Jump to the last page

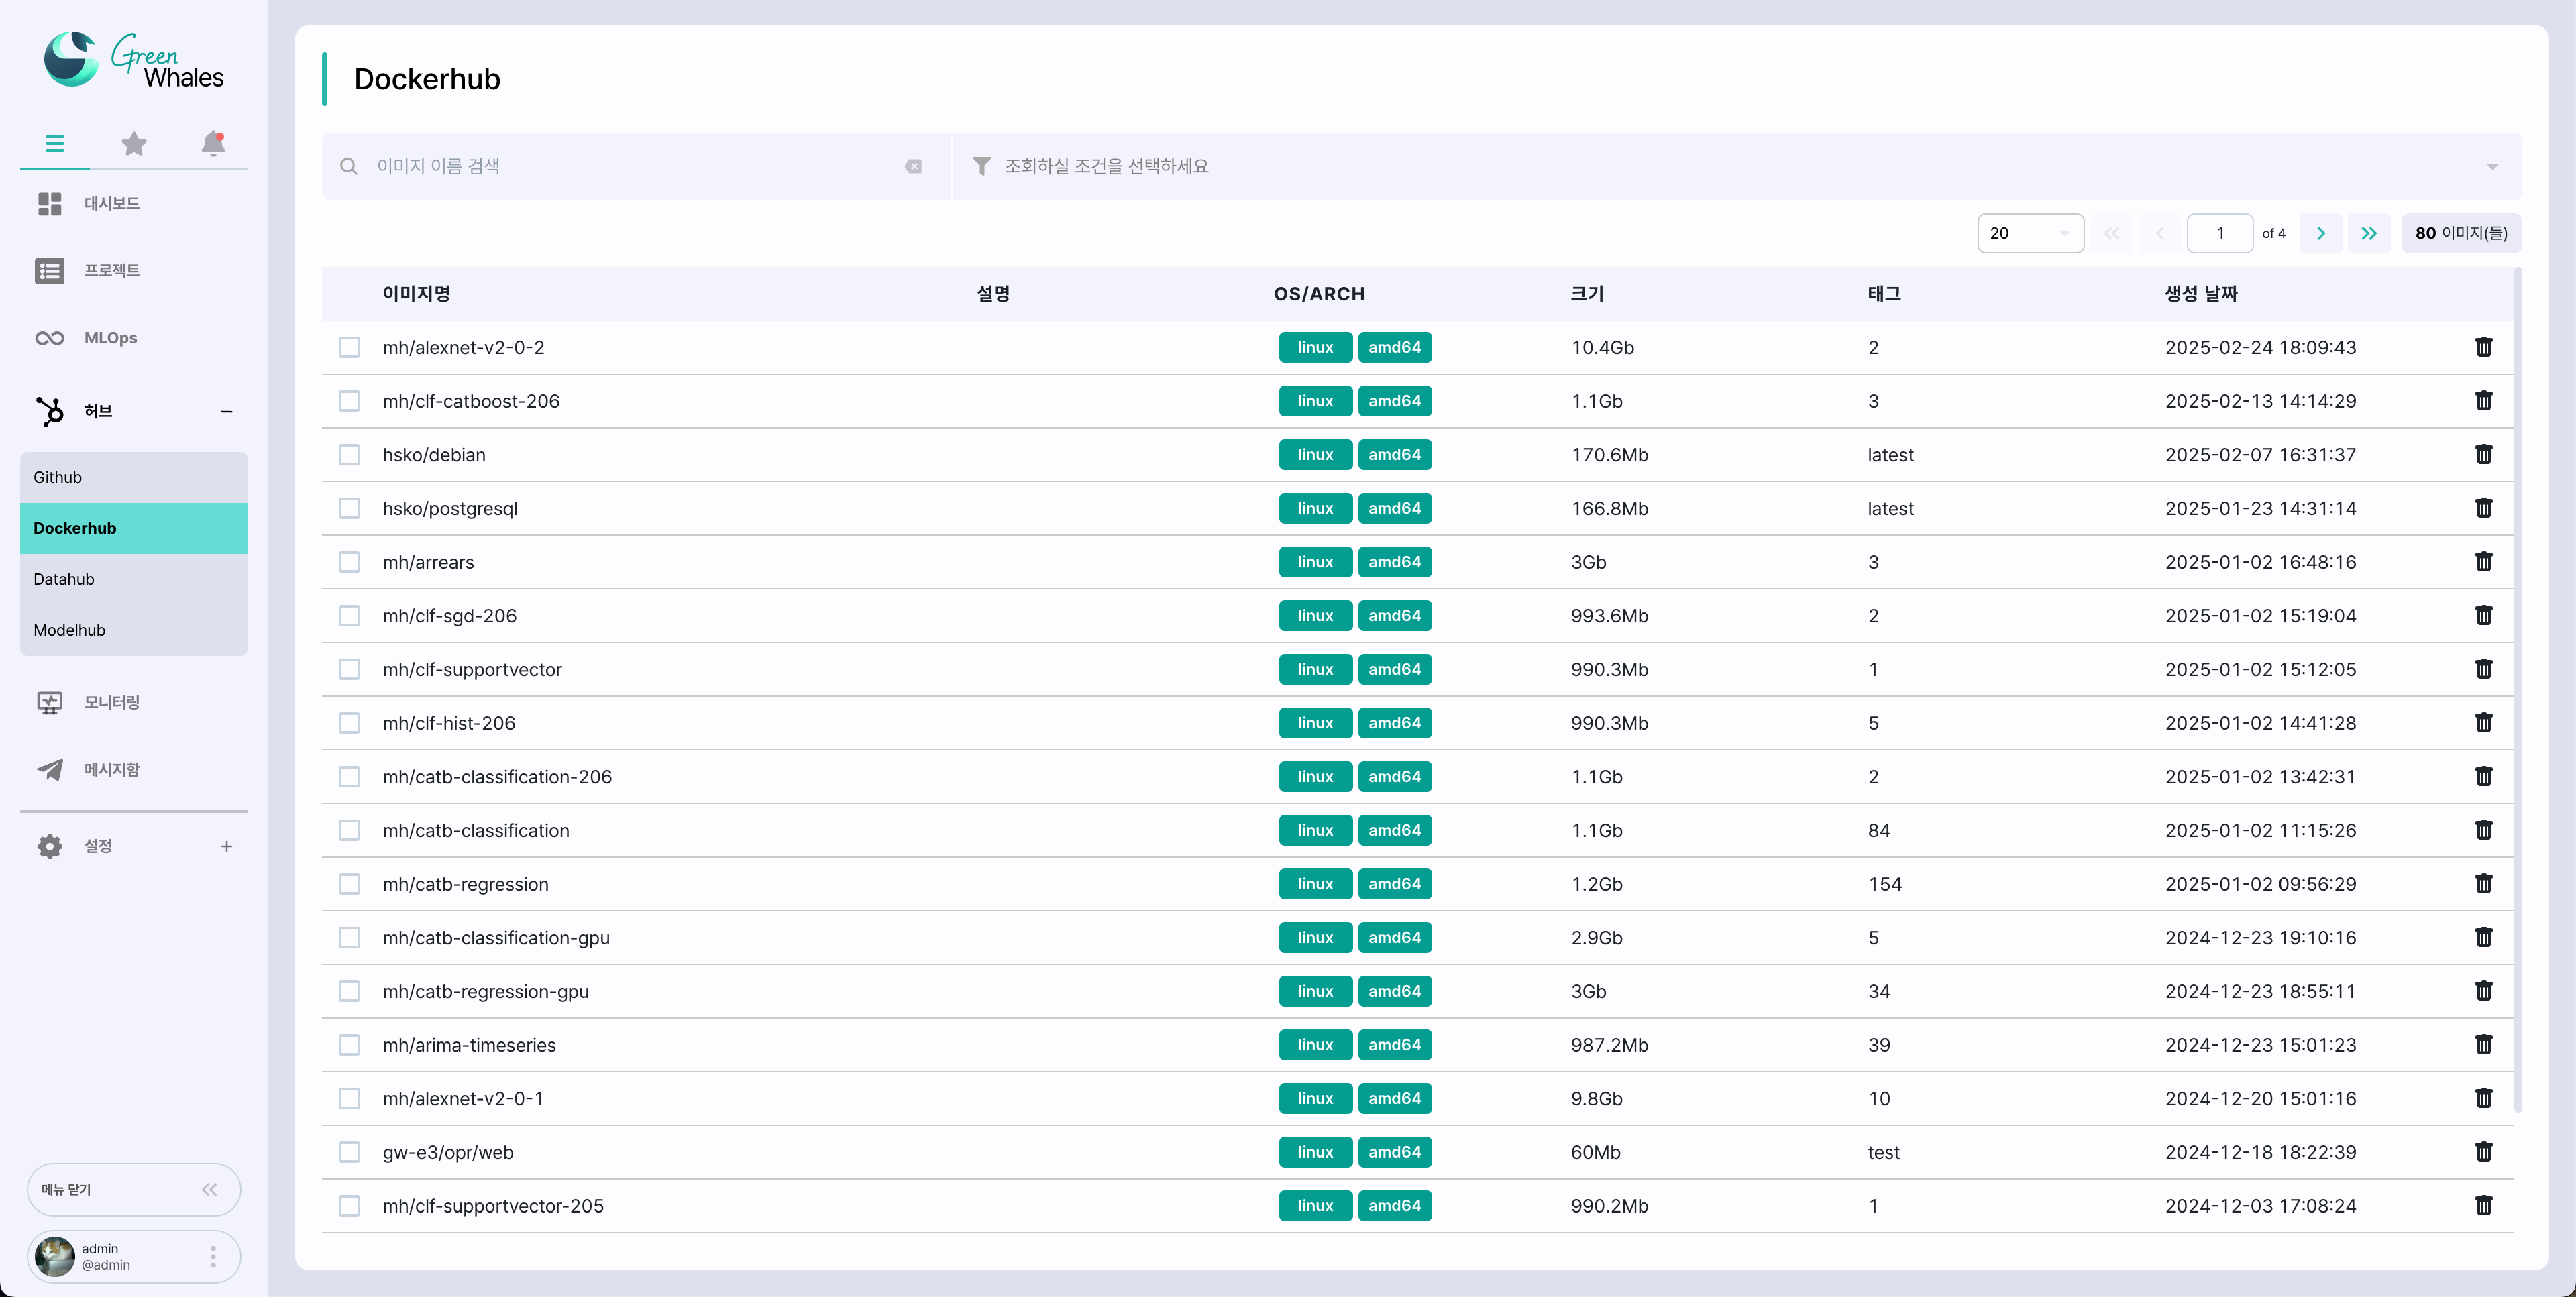tap(2369, 233)
